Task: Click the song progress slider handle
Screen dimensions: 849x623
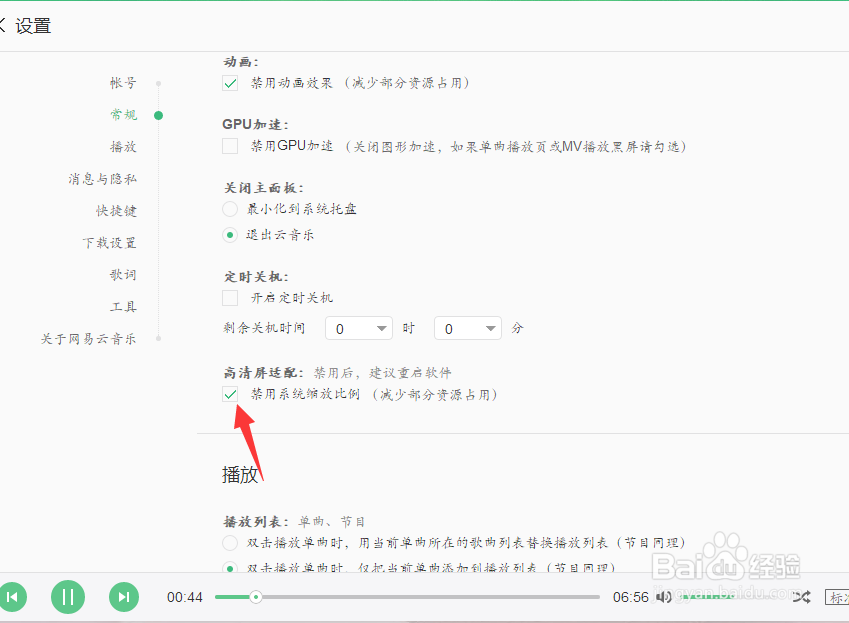Action: point(256,597)
